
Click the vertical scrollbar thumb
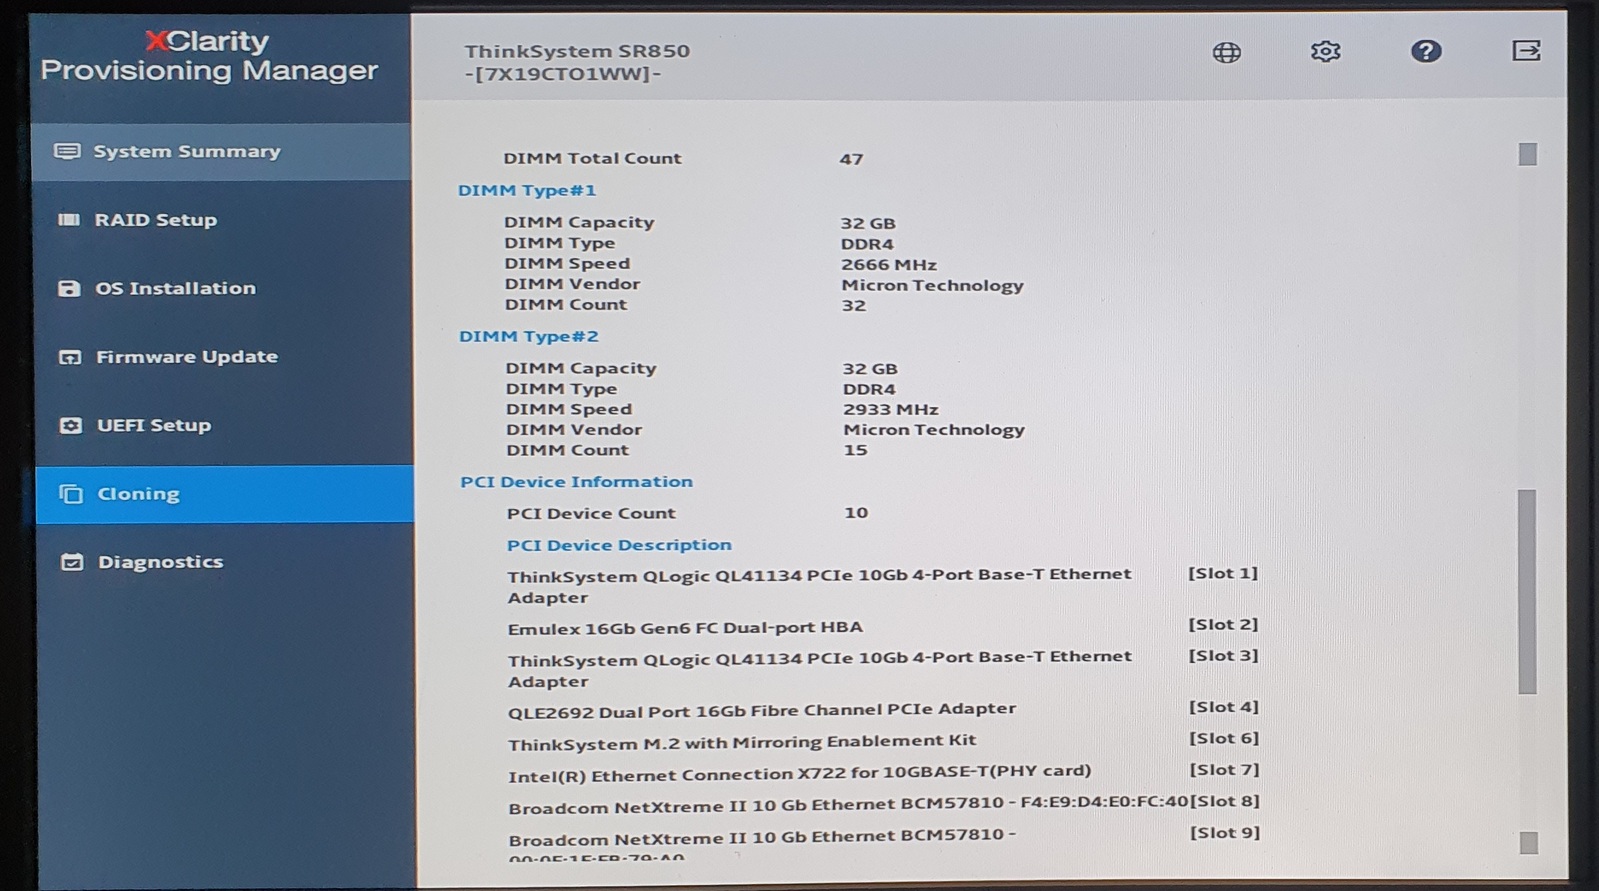pos(1527,591)
